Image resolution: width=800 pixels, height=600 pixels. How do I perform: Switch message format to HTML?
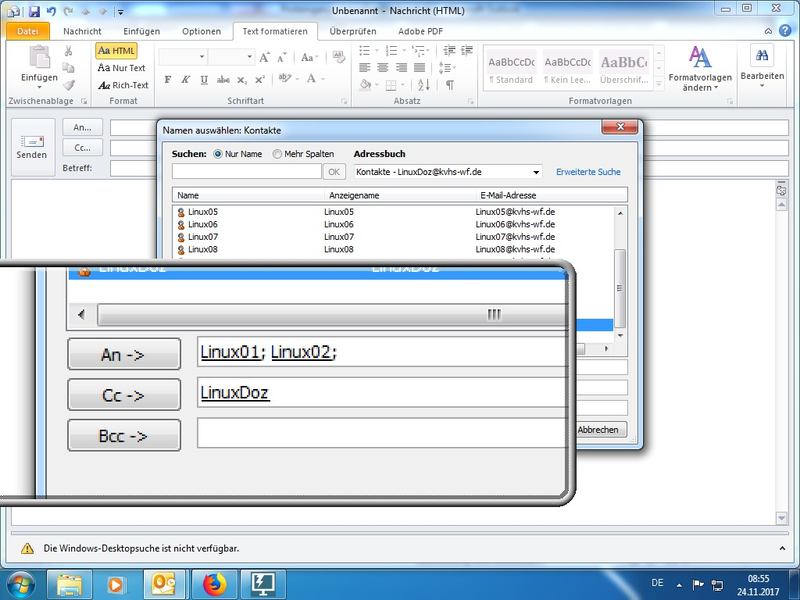click(x=117, y=50)
